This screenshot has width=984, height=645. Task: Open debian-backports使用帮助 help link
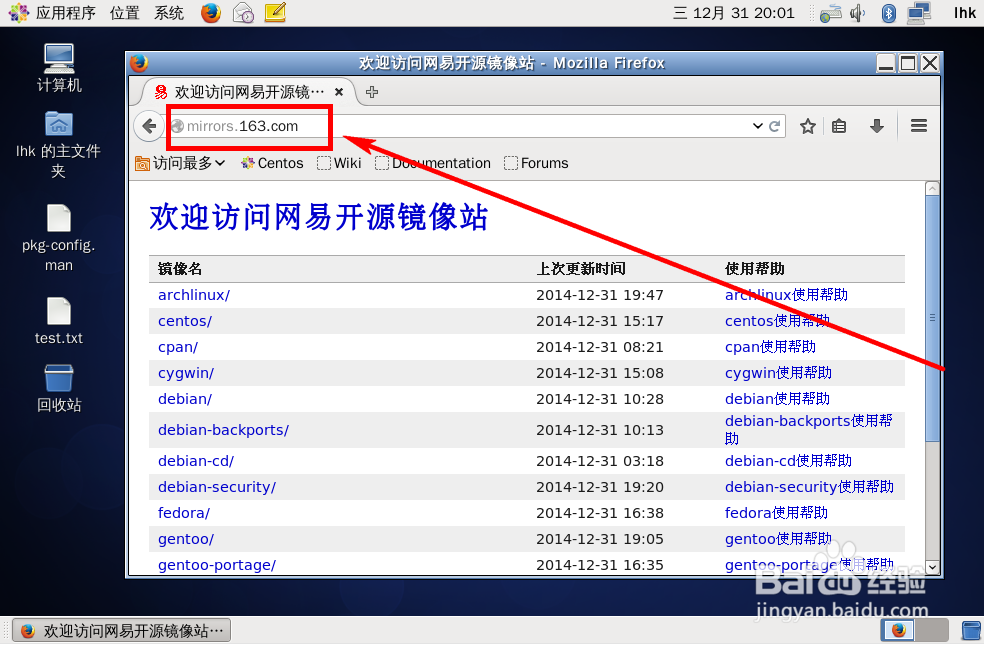pos(809,430)
